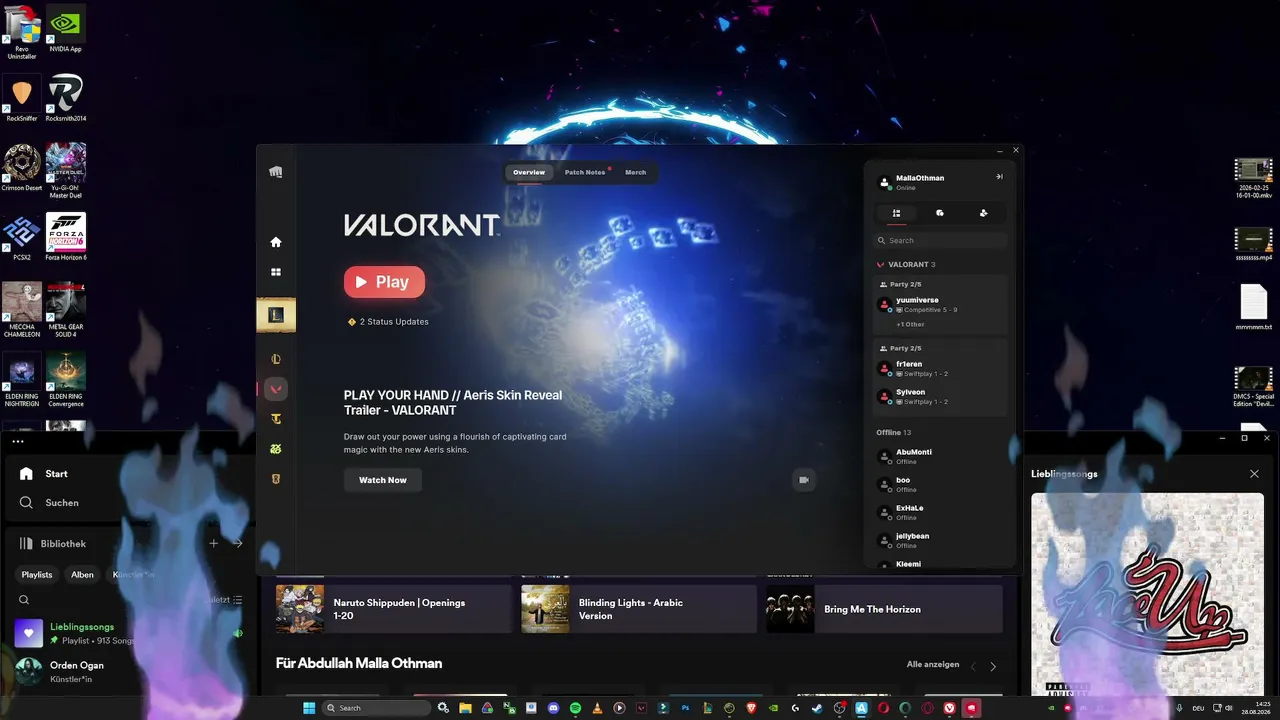Open Photoshop from the taskbar
This screenshot has height=720, width=1280.
click(x=685, y=708)
